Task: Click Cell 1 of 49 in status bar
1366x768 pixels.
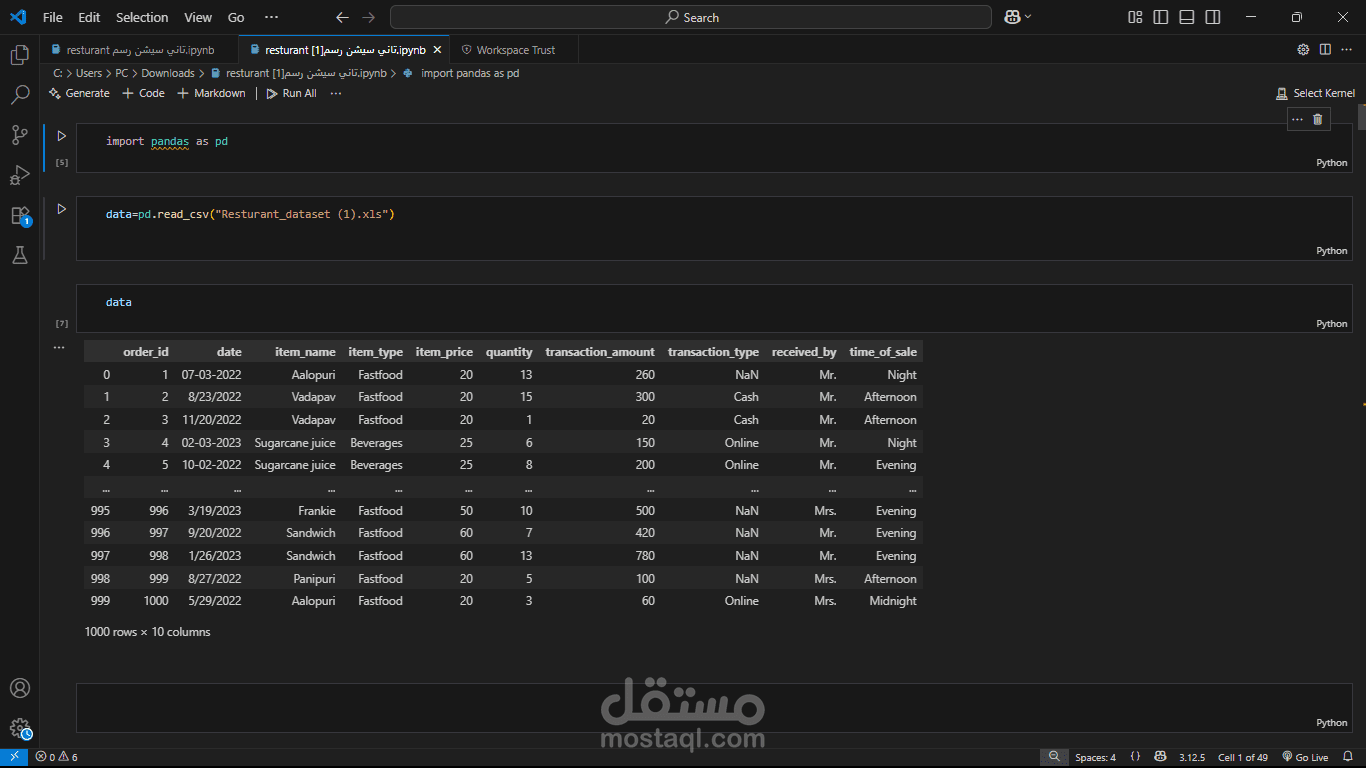Action: [x=1242, y=757]
